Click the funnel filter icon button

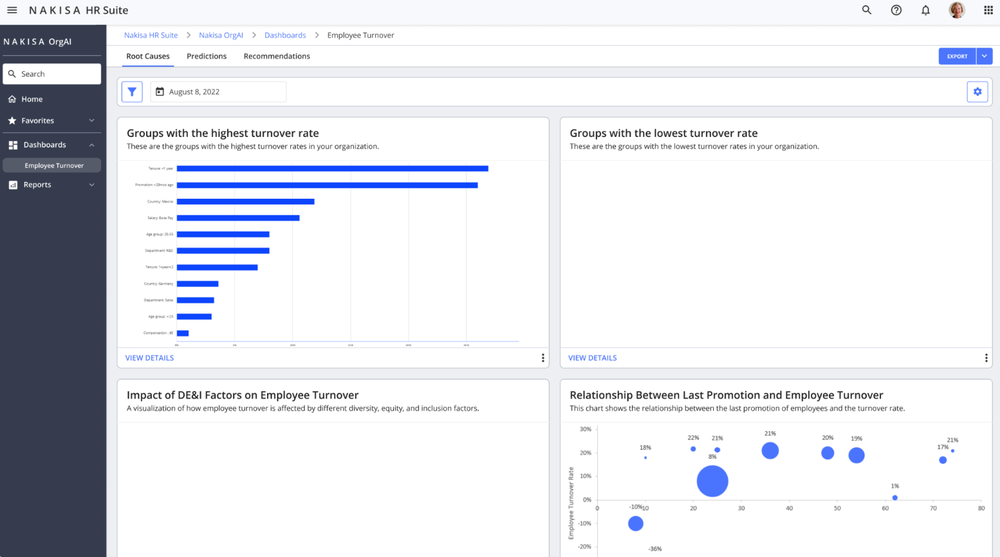pos(132,92)
